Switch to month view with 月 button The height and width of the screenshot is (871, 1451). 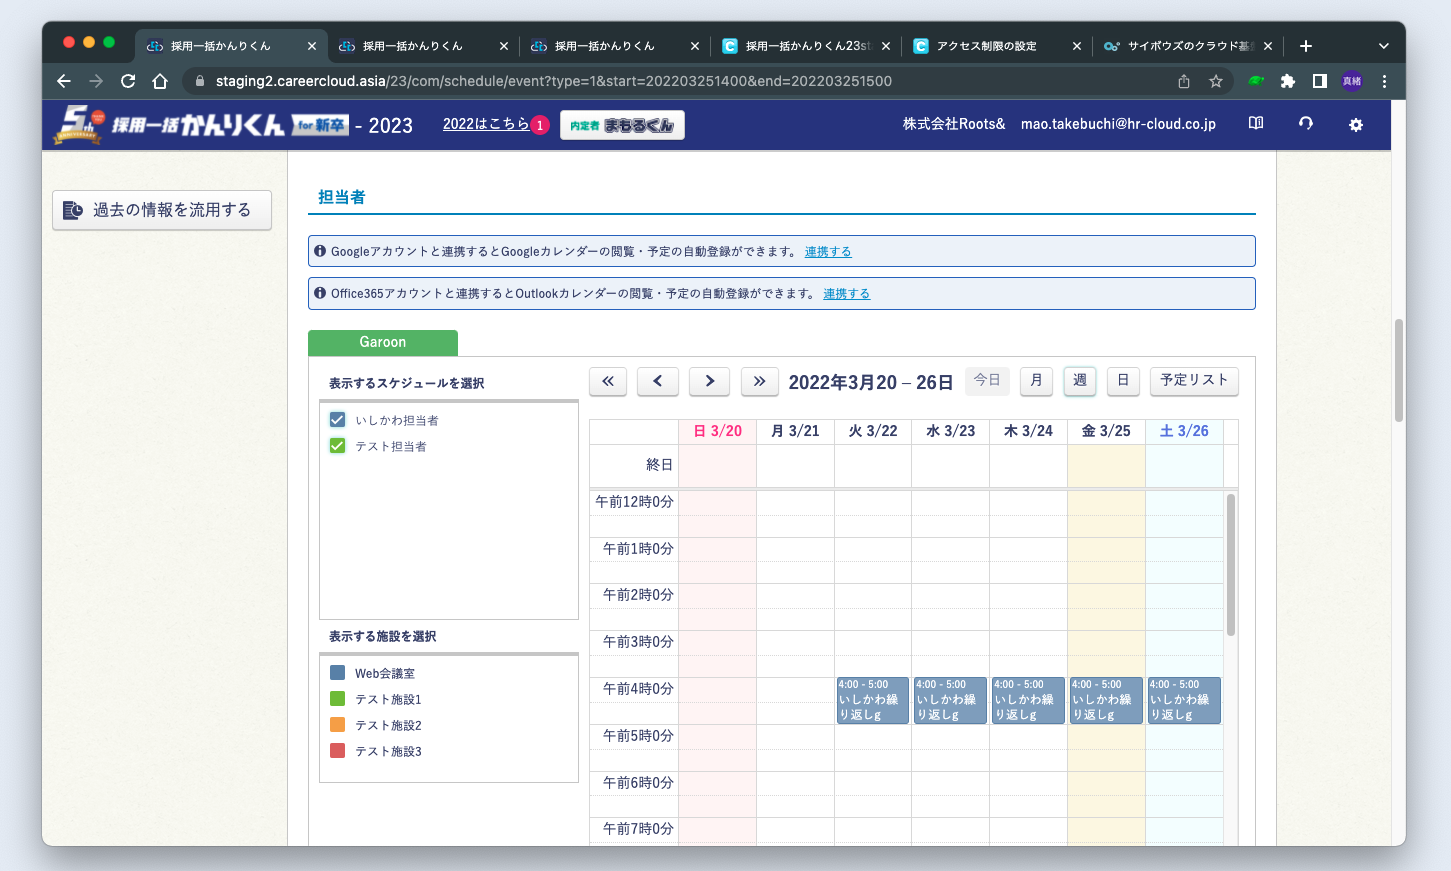click(1036, 381)
